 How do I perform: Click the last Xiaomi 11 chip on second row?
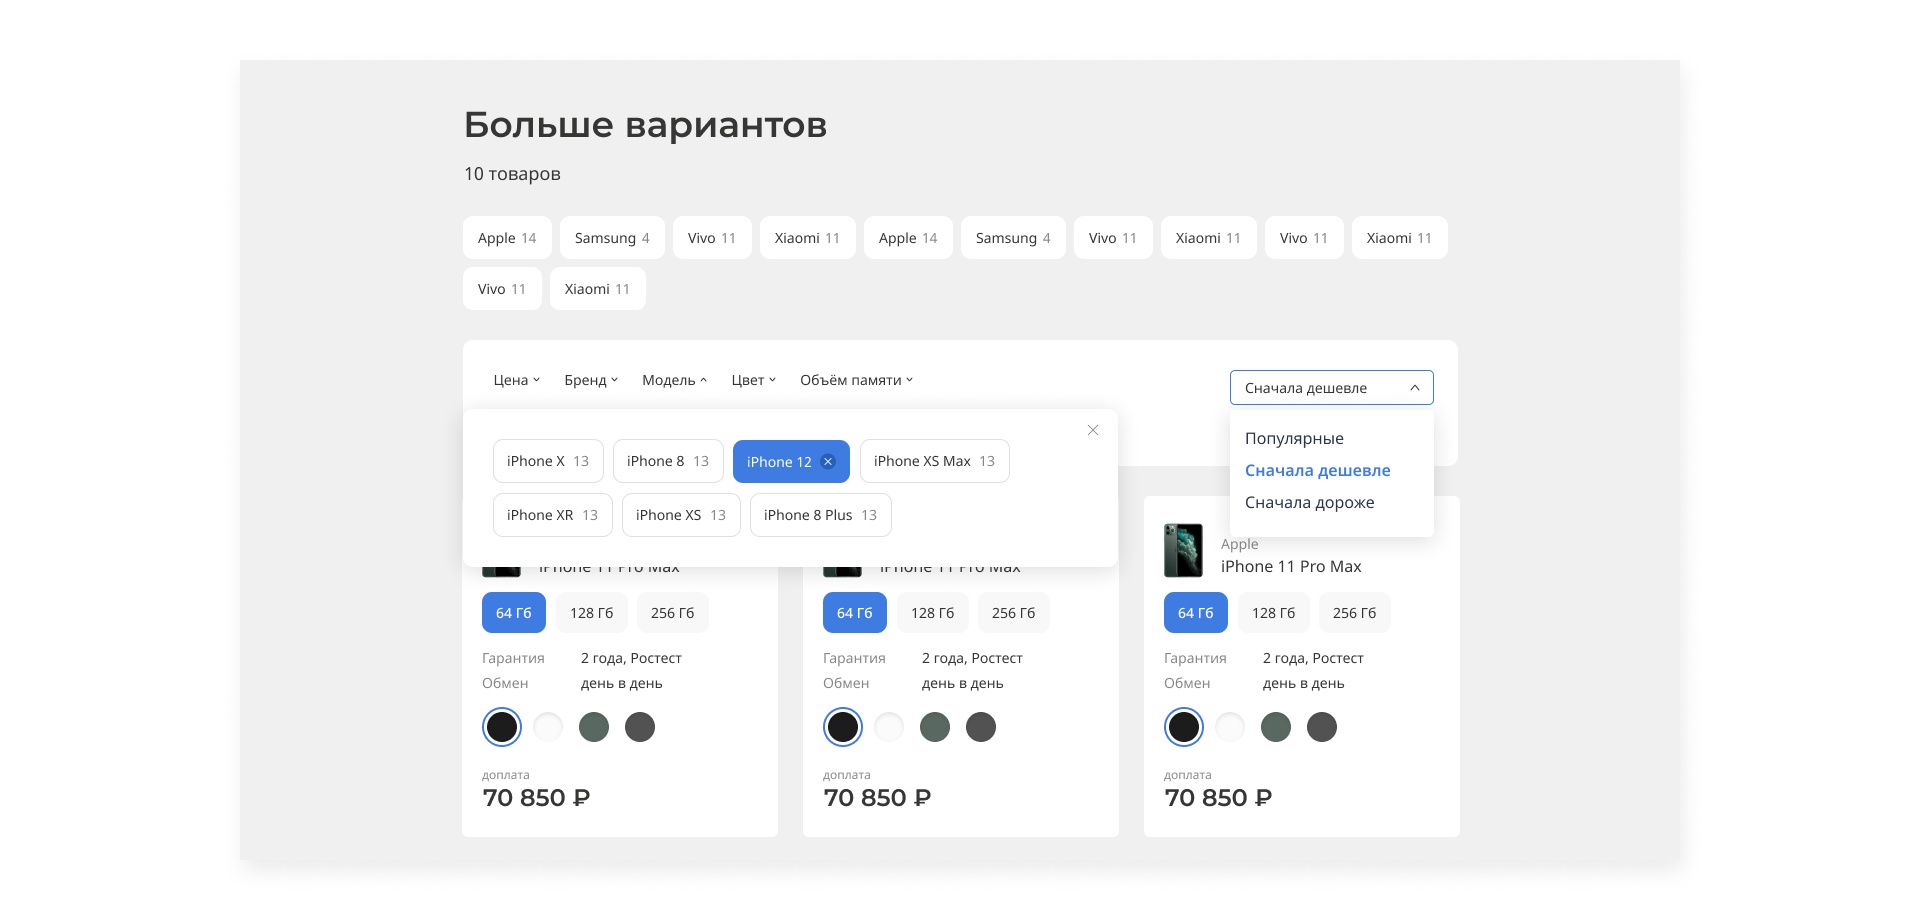[x=598, y=289]
